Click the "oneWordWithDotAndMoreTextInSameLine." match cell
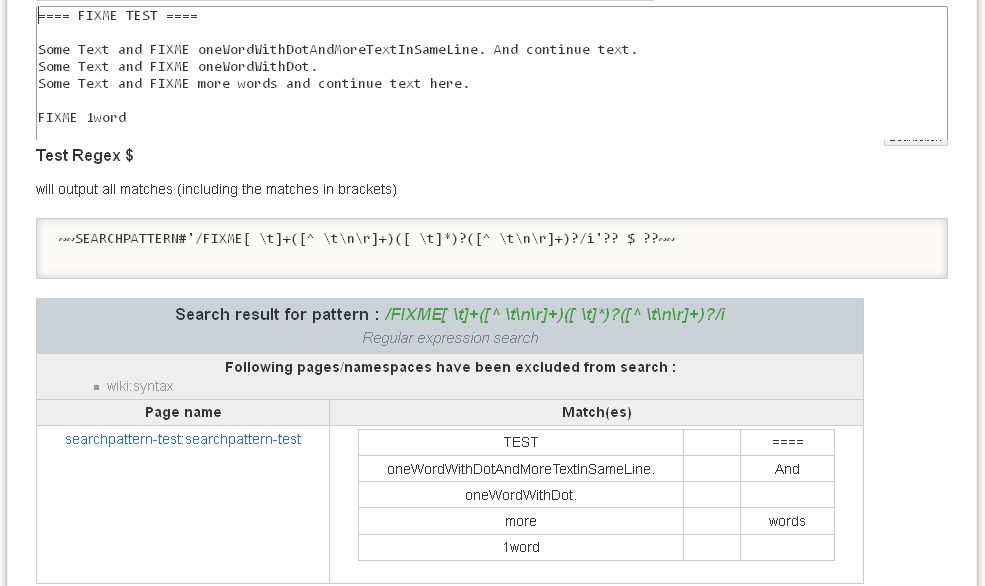 [520, 469]
